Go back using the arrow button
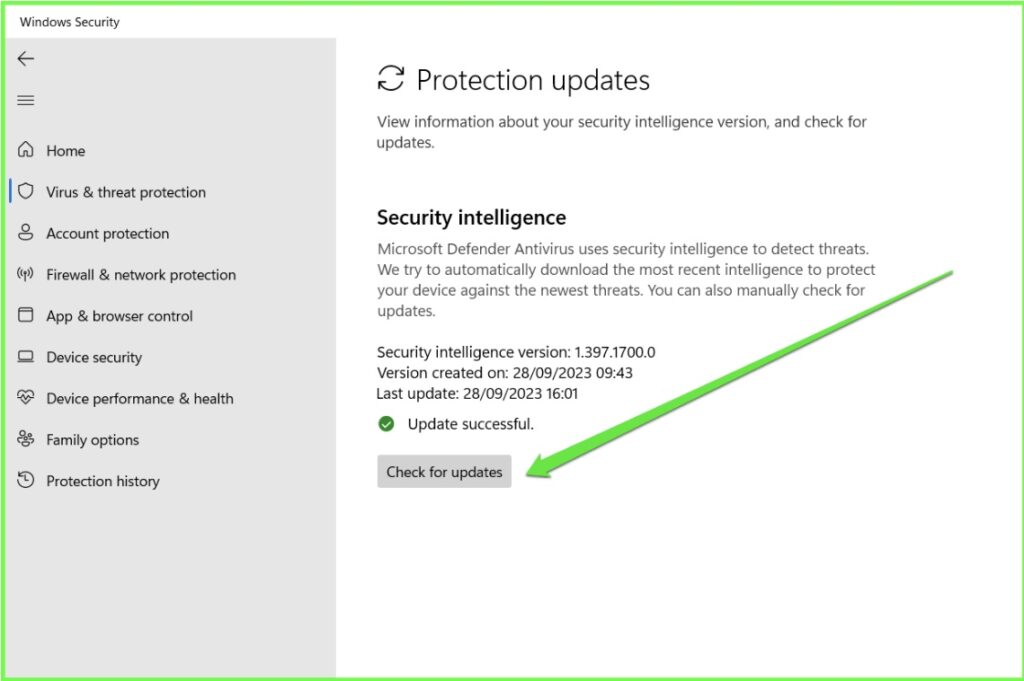The width and height of the screenshot is (1024, 681). 24,59
